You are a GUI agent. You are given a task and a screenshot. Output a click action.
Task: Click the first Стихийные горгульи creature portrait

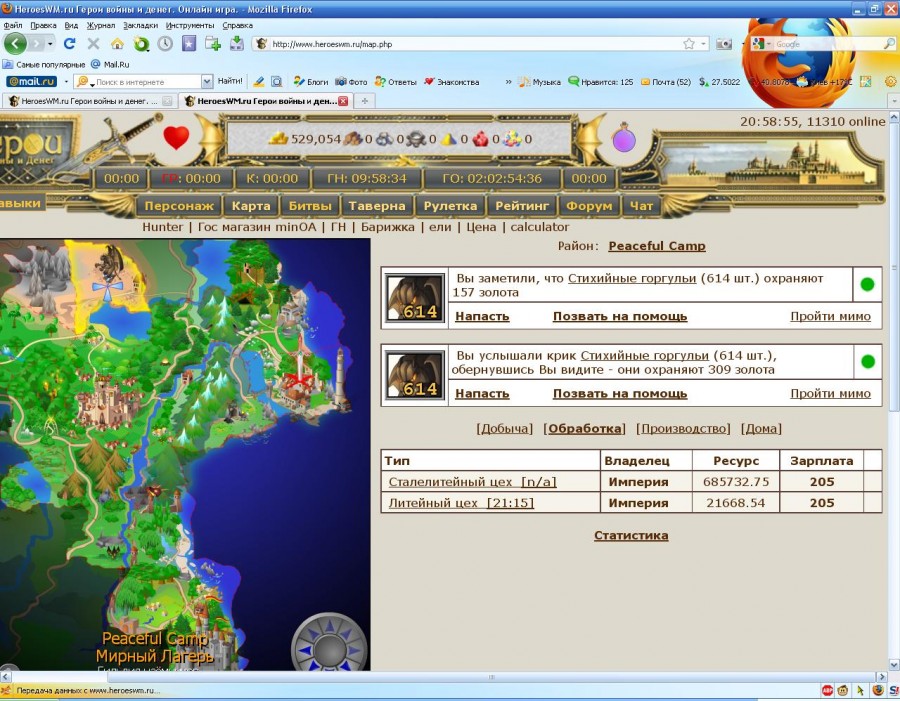click(415, 297)
